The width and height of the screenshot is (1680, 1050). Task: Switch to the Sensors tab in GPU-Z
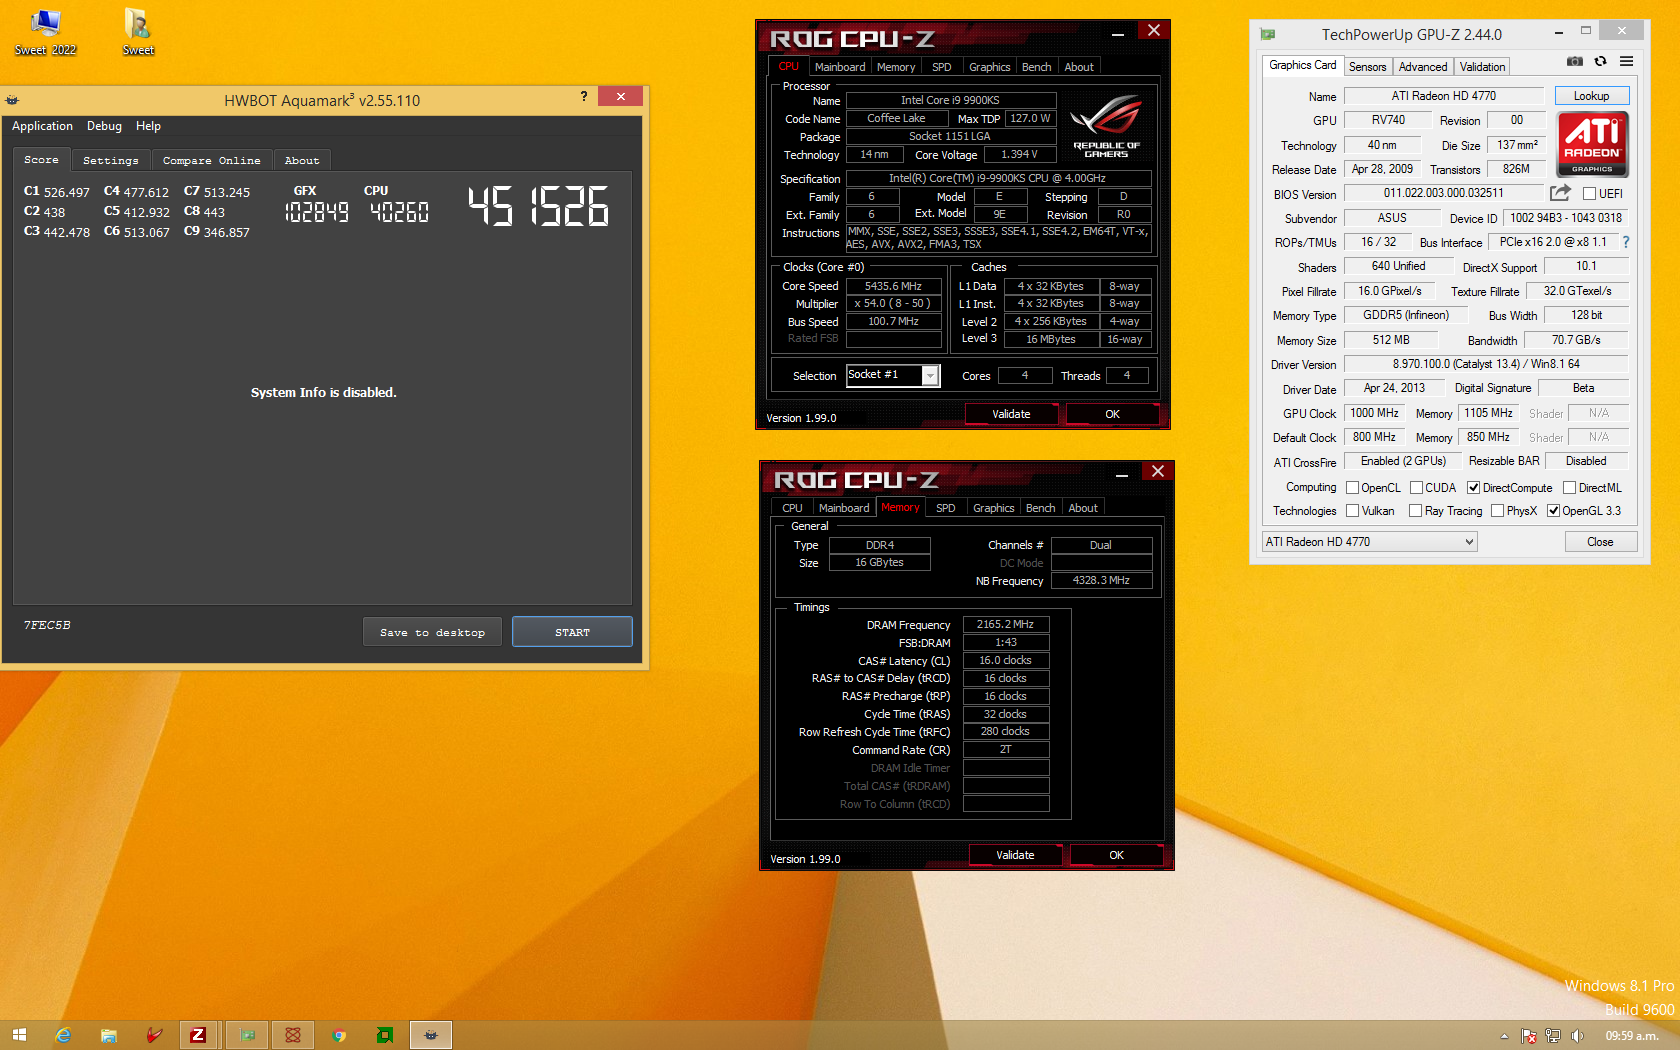point(1367,67)
